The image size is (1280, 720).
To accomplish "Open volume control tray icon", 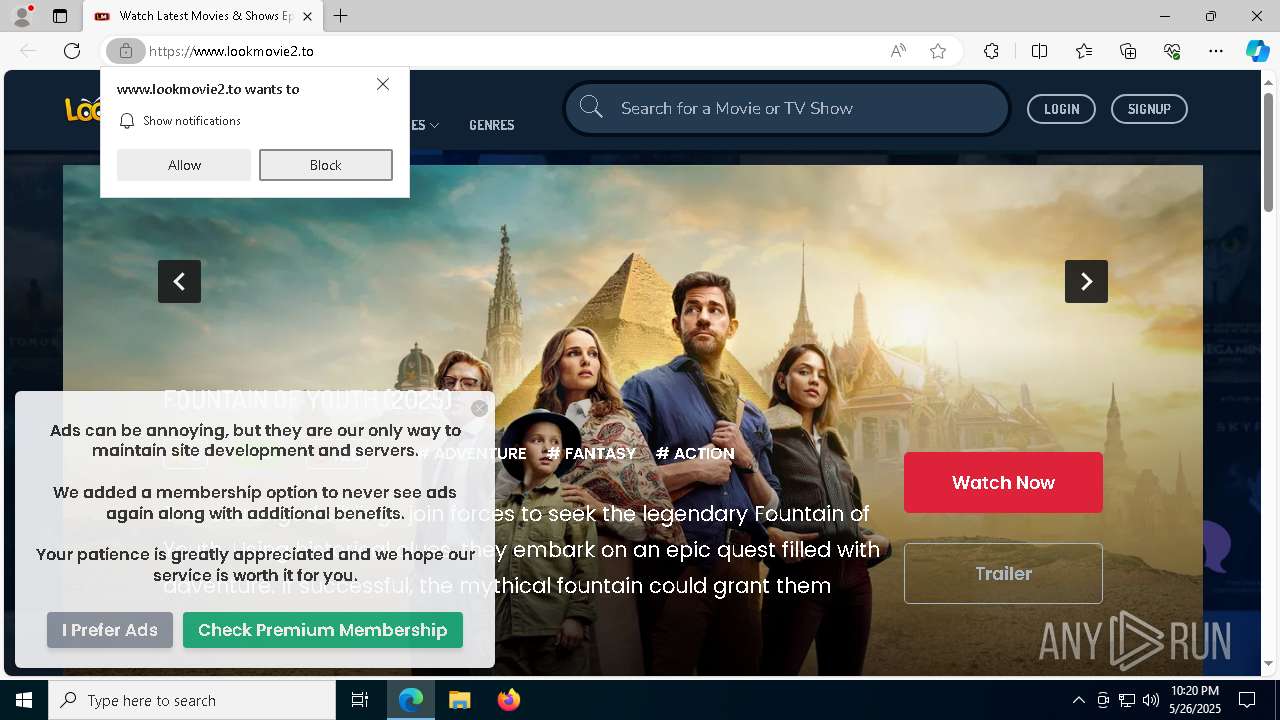I will 1151,700.
